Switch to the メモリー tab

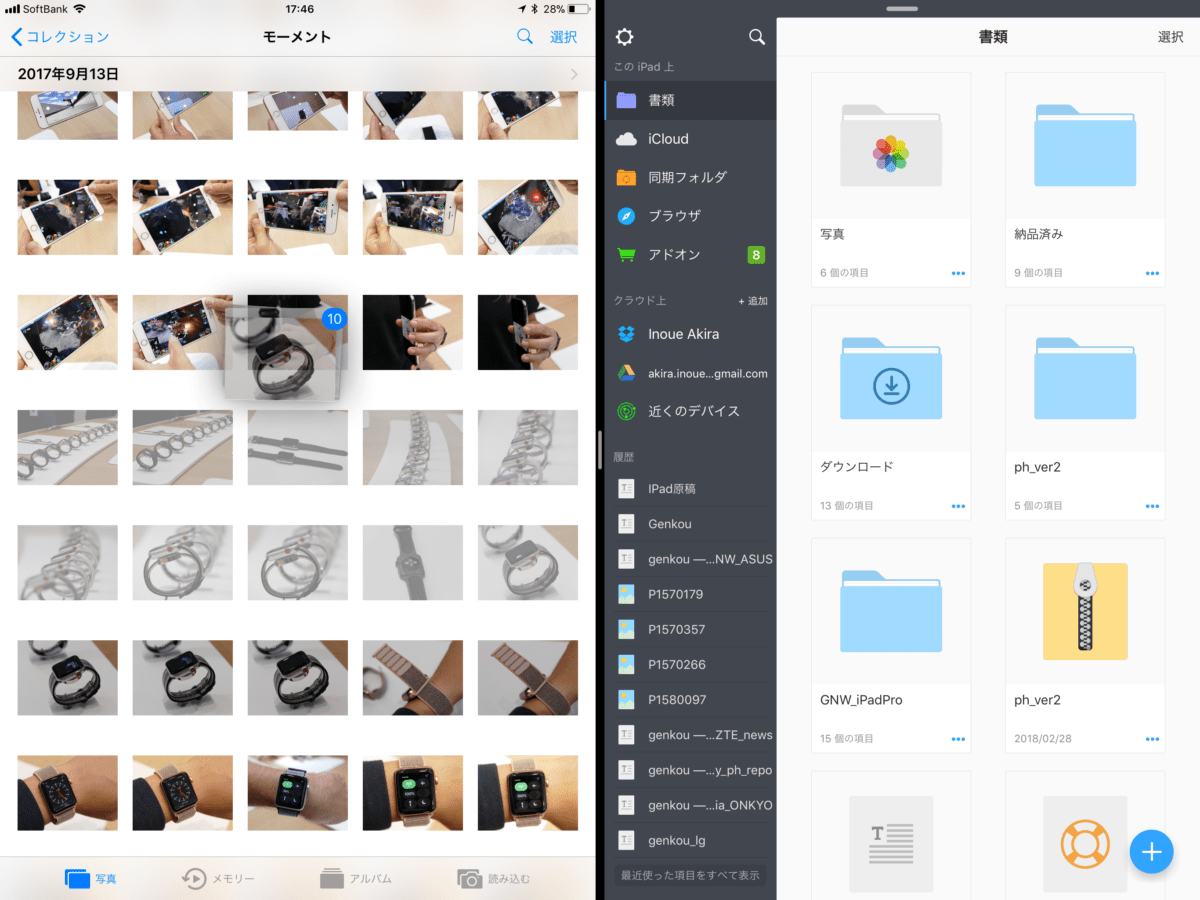[218, 879]
